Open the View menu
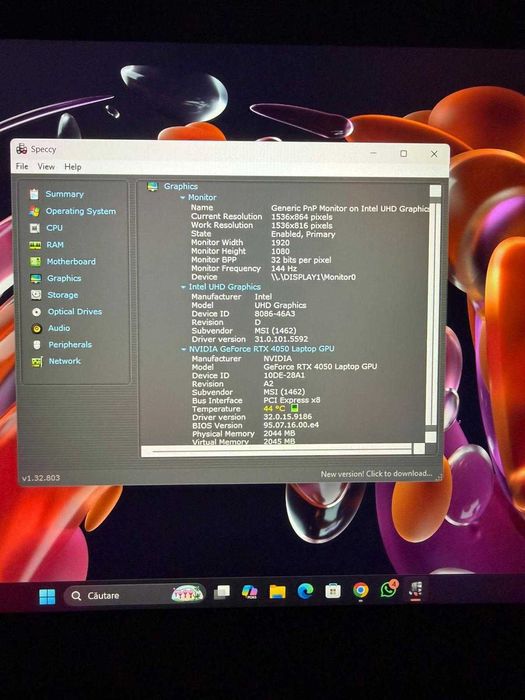The width and height of the screenshot is (525, 700). (46, 167)
